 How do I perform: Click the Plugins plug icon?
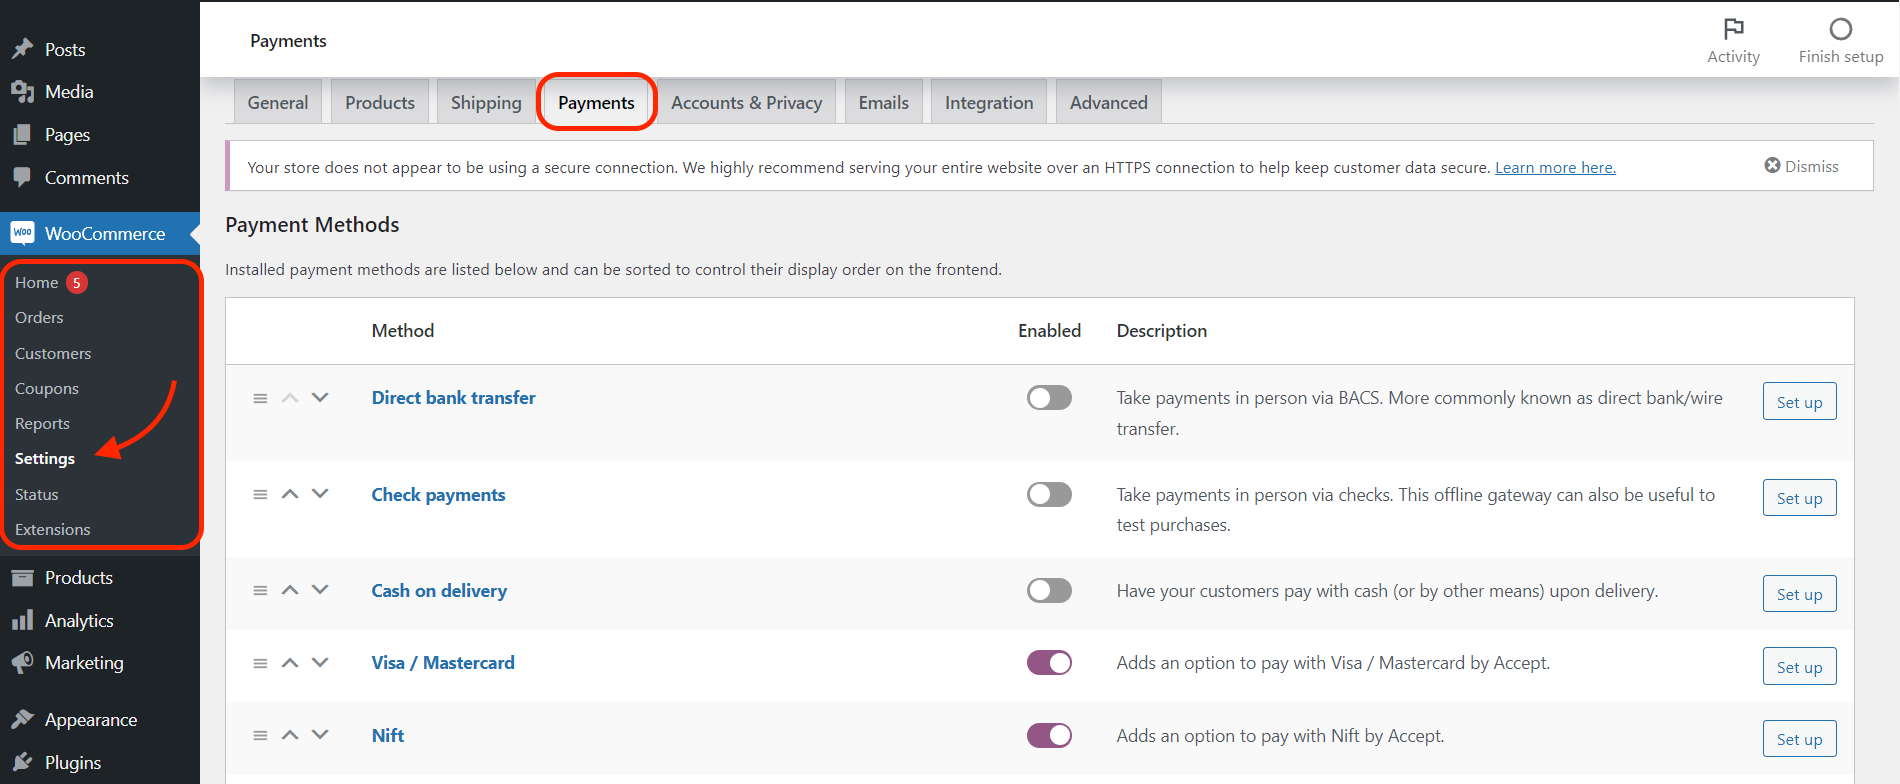(x=22, y=763)
